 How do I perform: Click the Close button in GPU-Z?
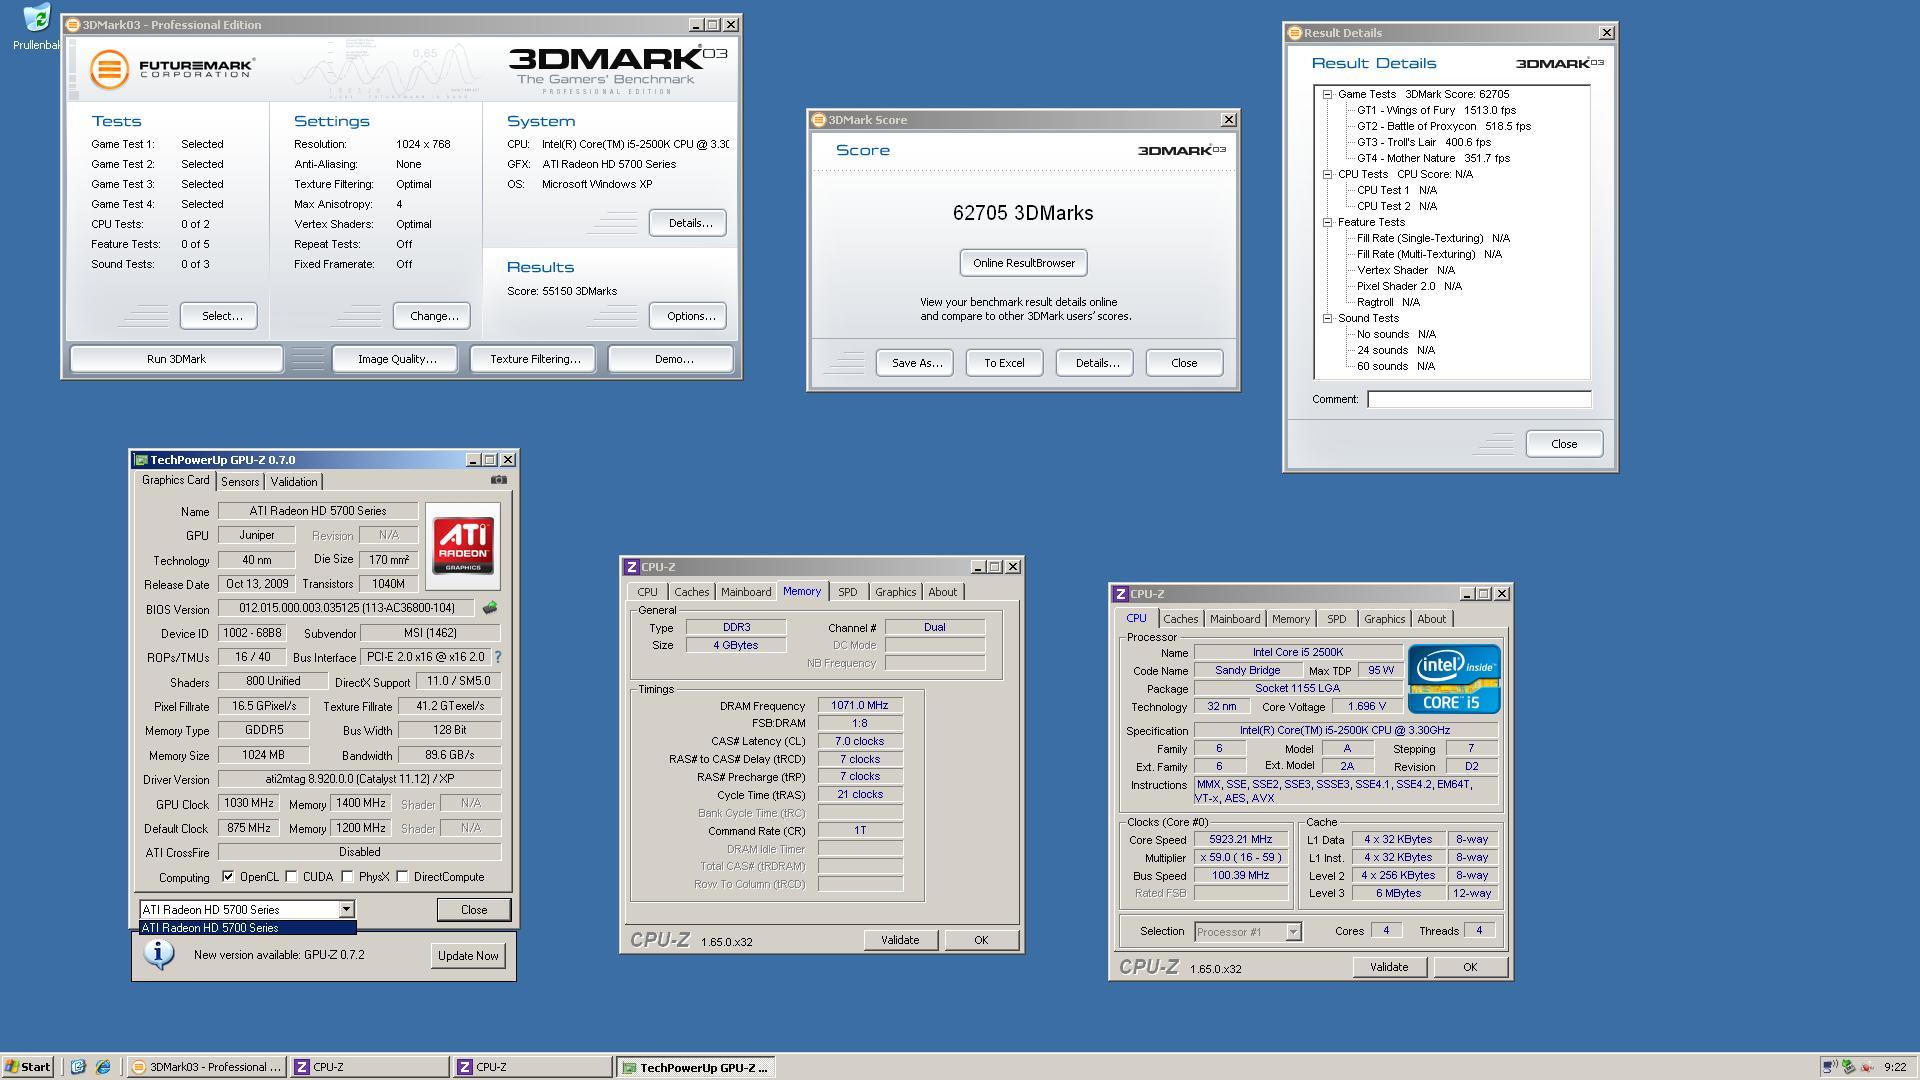tap(474, 910)
